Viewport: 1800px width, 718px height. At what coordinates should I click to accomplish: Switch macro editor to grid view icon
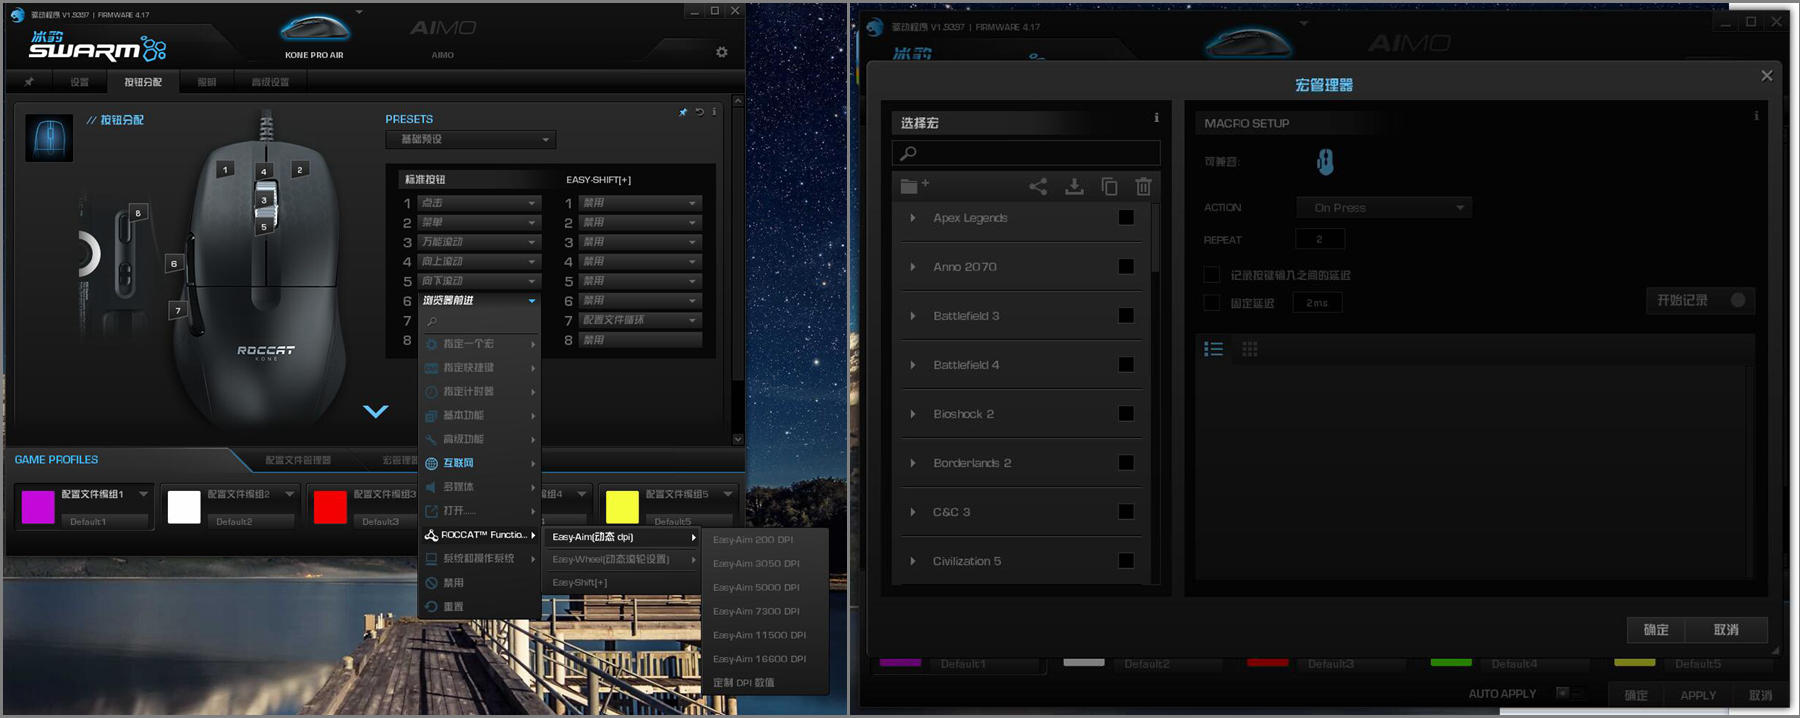point(1249,349)
